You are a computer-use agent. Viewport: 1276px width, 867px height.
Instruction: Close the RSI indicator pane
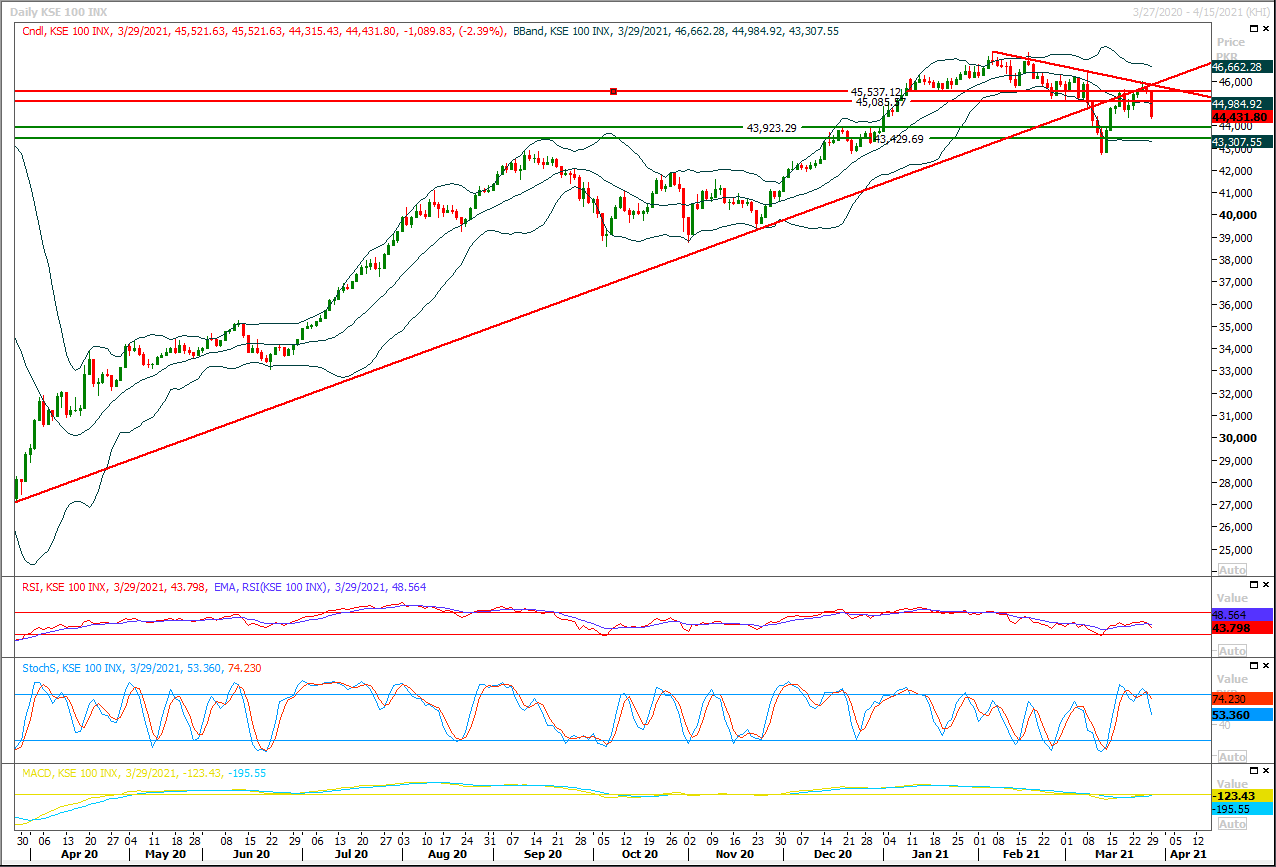(1266, 585)
